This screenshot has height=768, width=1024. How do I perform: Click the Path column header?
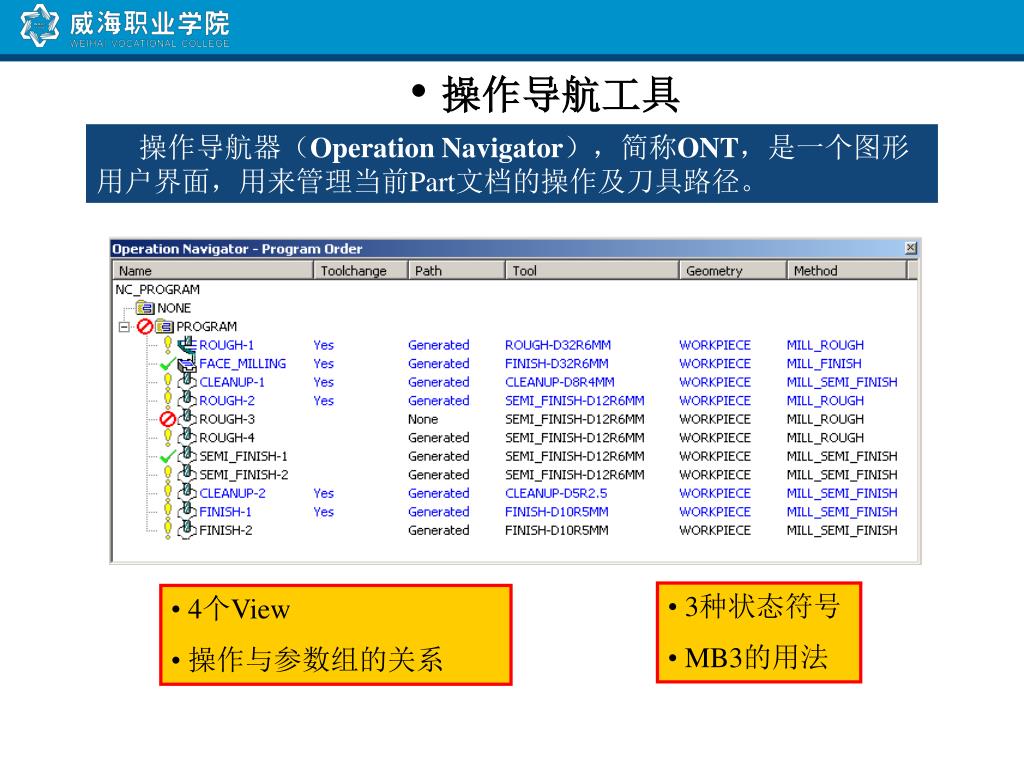456,270
